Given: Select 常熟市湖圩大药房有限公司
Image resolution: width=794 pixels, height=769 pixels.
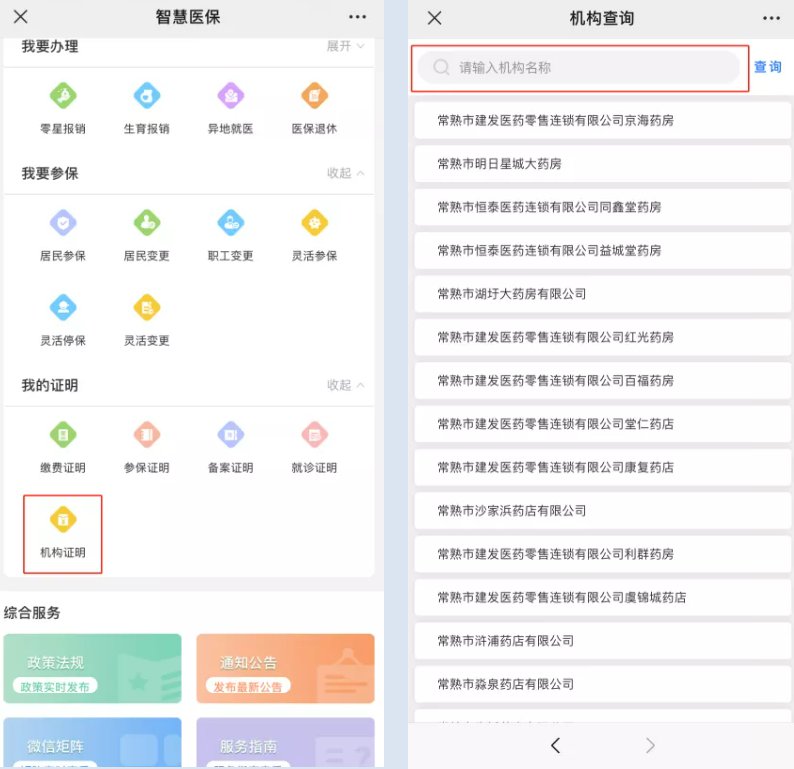Looking at the screenshot, I should [603, 294].
